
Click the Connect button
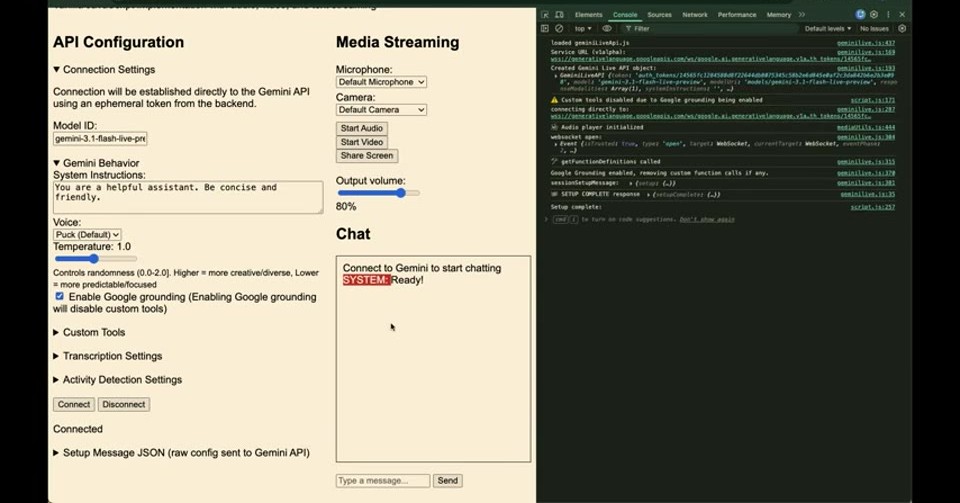[x=74, y=404]
